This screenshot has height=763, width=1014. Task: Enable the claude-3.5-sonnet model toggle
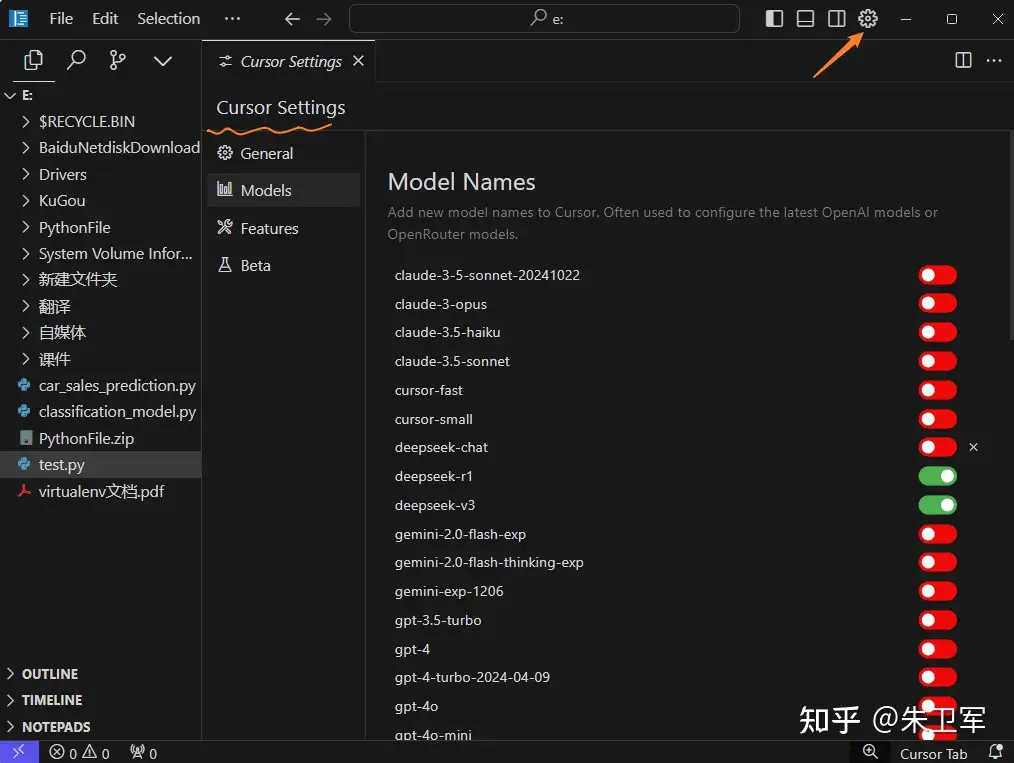(937, 361)
